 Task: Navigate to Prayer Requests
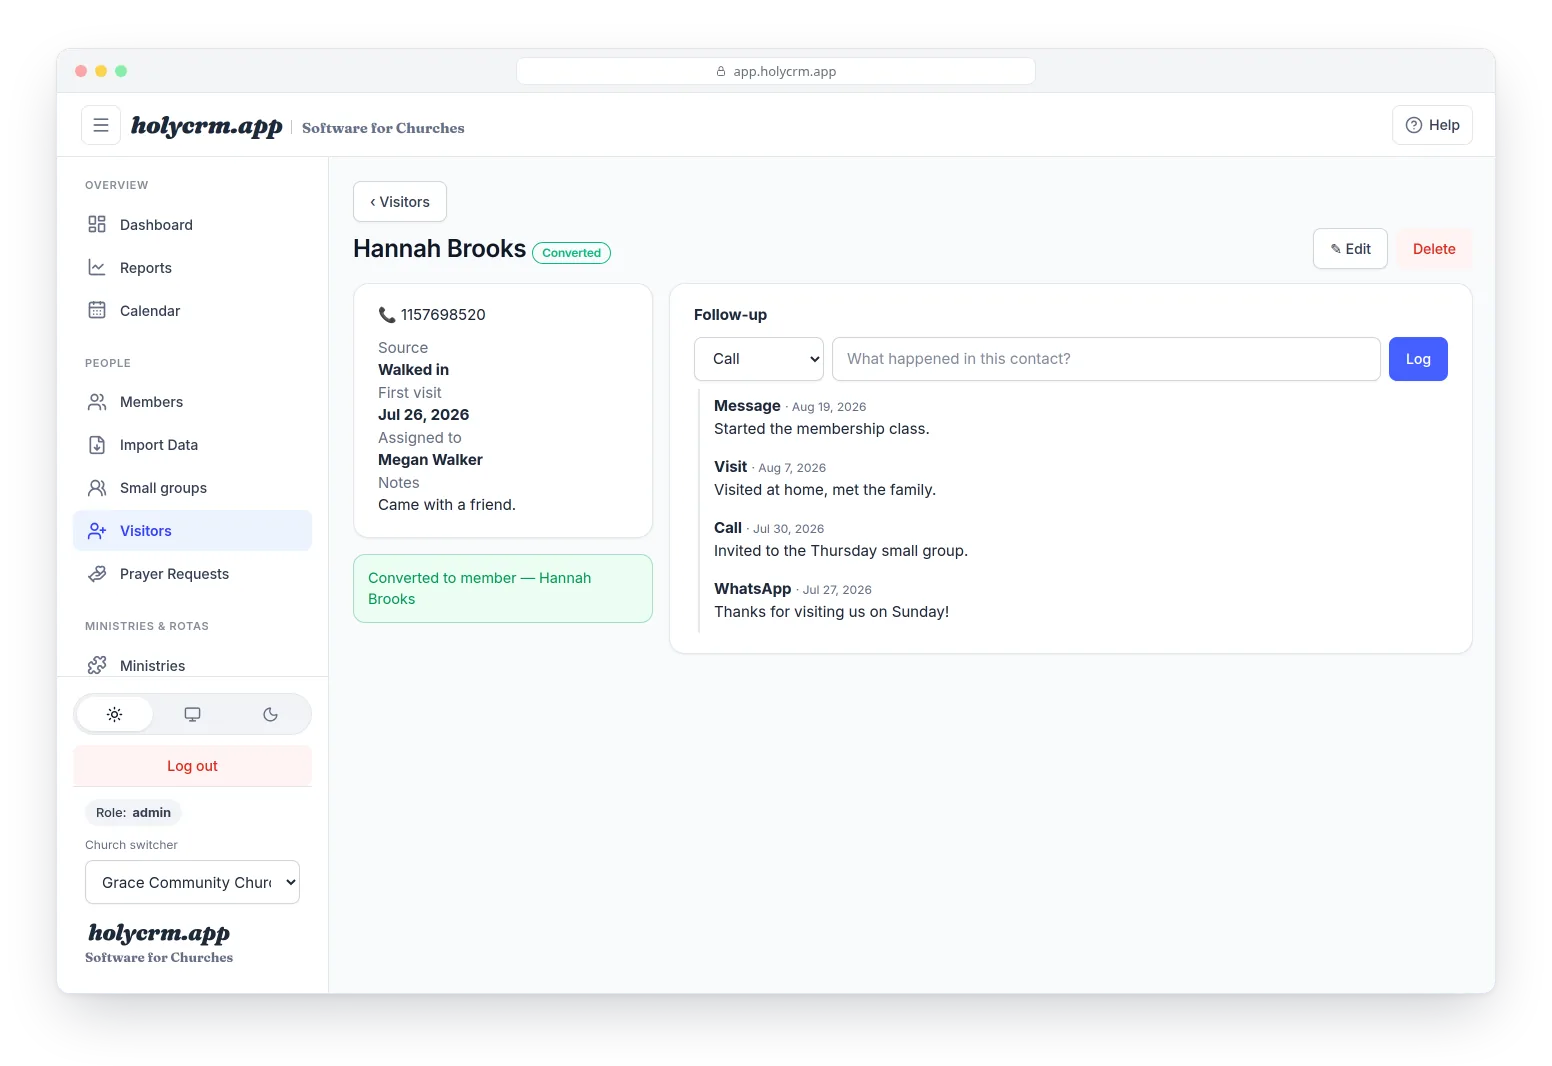pyautogui.click(x=192, y=573)
